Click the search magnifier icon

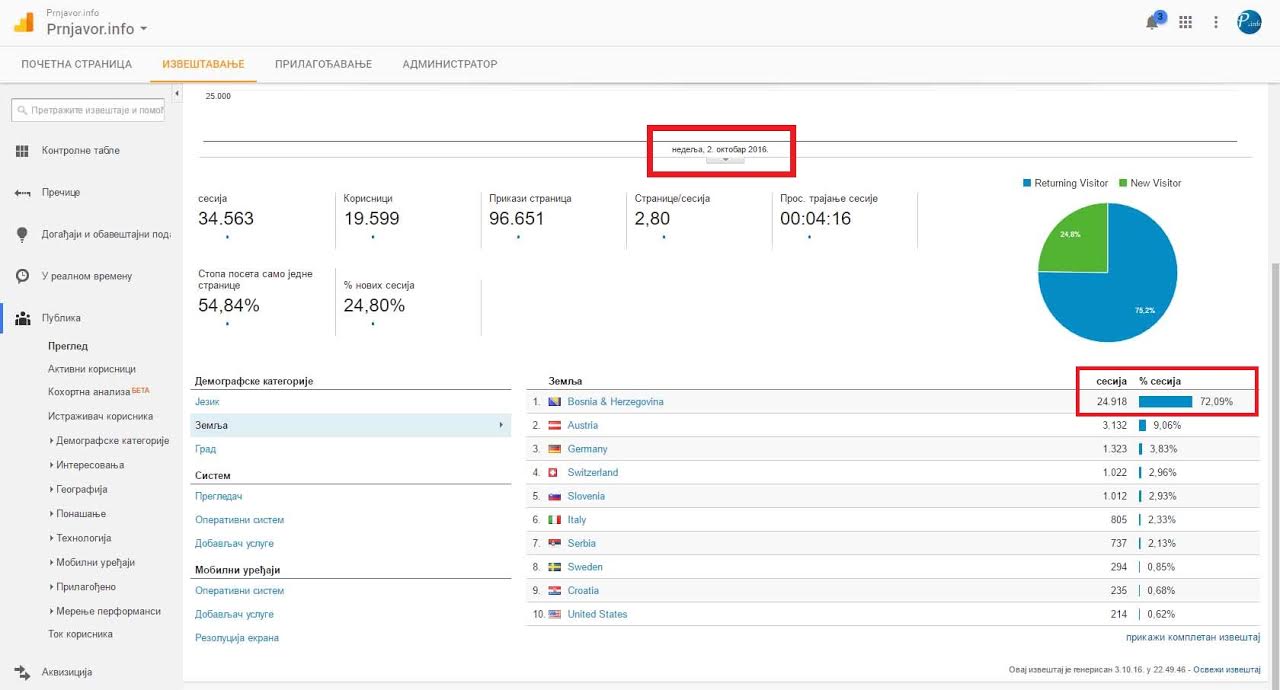(23, 110)
